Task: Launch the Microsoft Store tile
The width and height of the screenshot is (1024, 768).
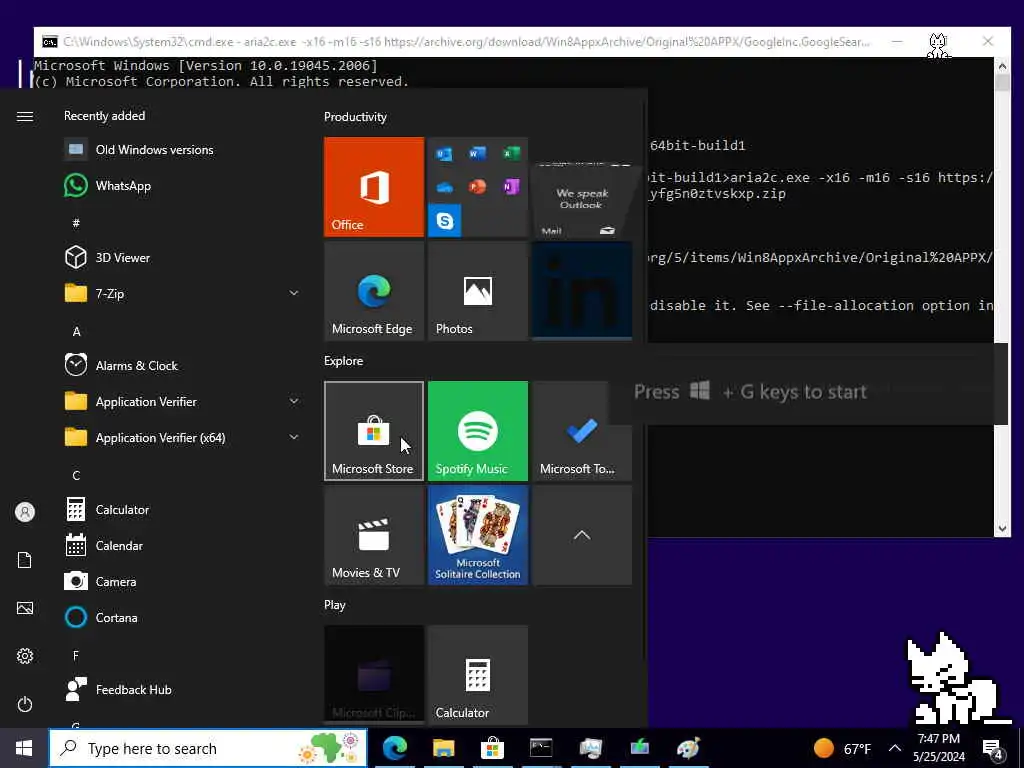Action: pos(374,431)
